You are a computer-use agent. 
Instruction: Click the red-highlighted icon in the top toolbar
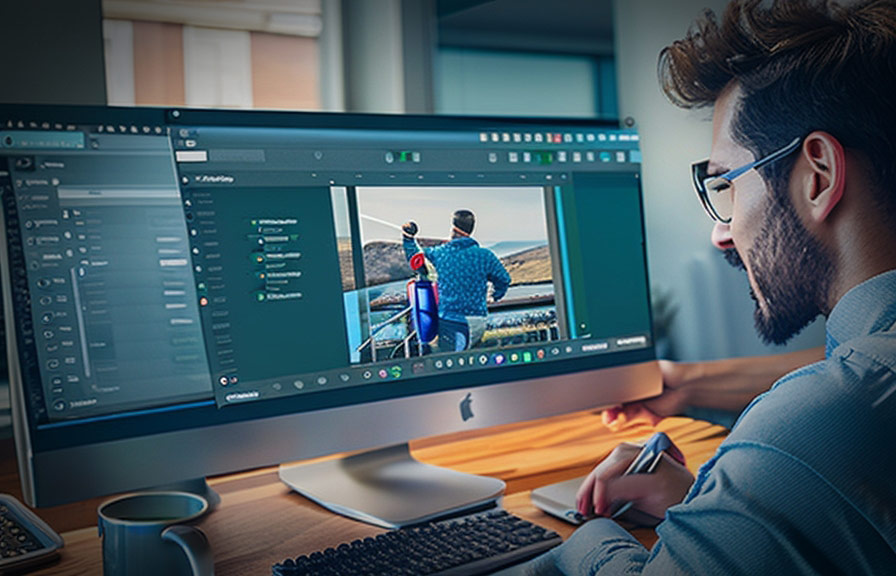[557, 137]
